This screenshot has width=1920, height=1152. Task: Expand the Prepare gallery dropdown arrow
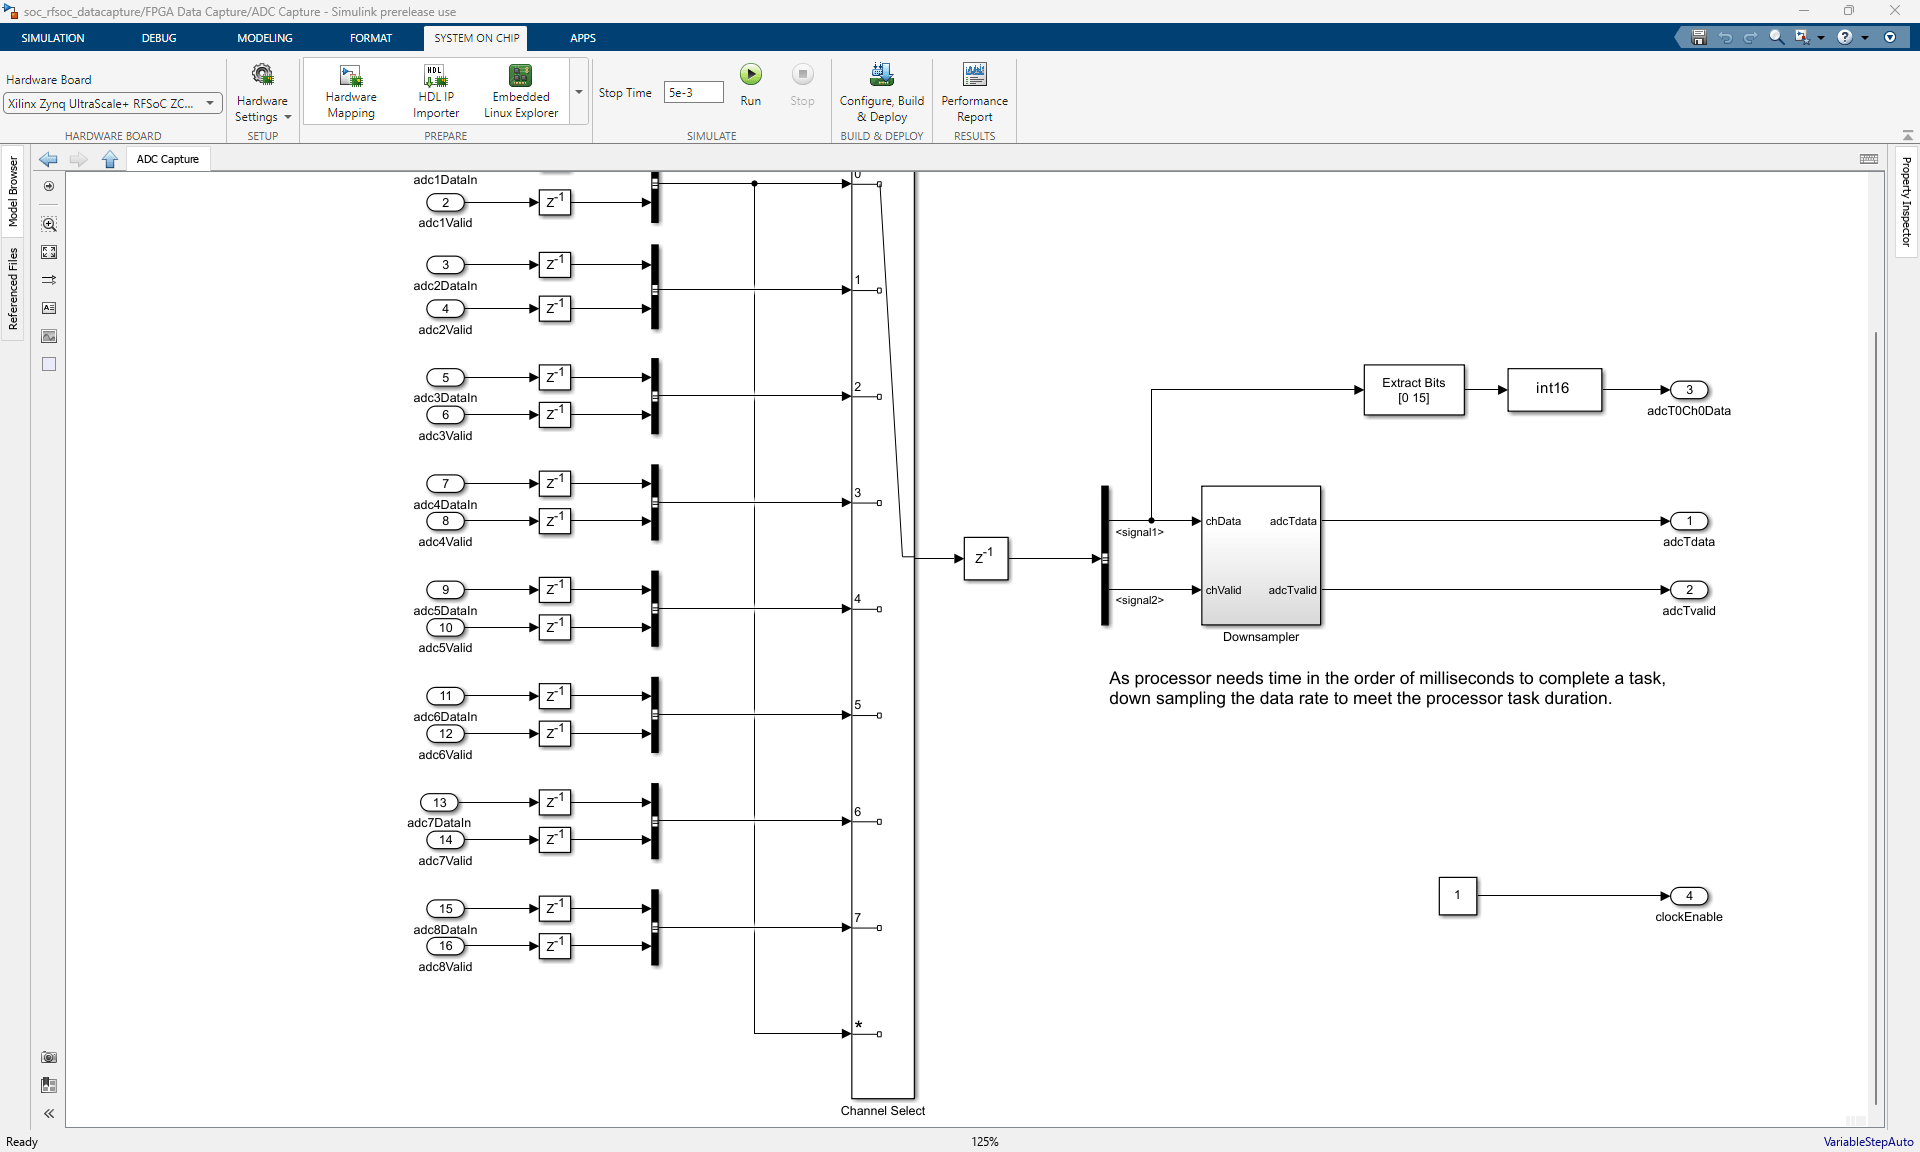(579, 92)
